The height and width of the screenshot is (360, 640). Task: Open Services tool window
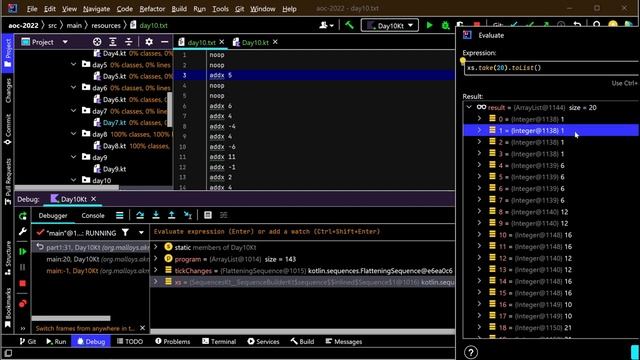click(x=263, y=342)
